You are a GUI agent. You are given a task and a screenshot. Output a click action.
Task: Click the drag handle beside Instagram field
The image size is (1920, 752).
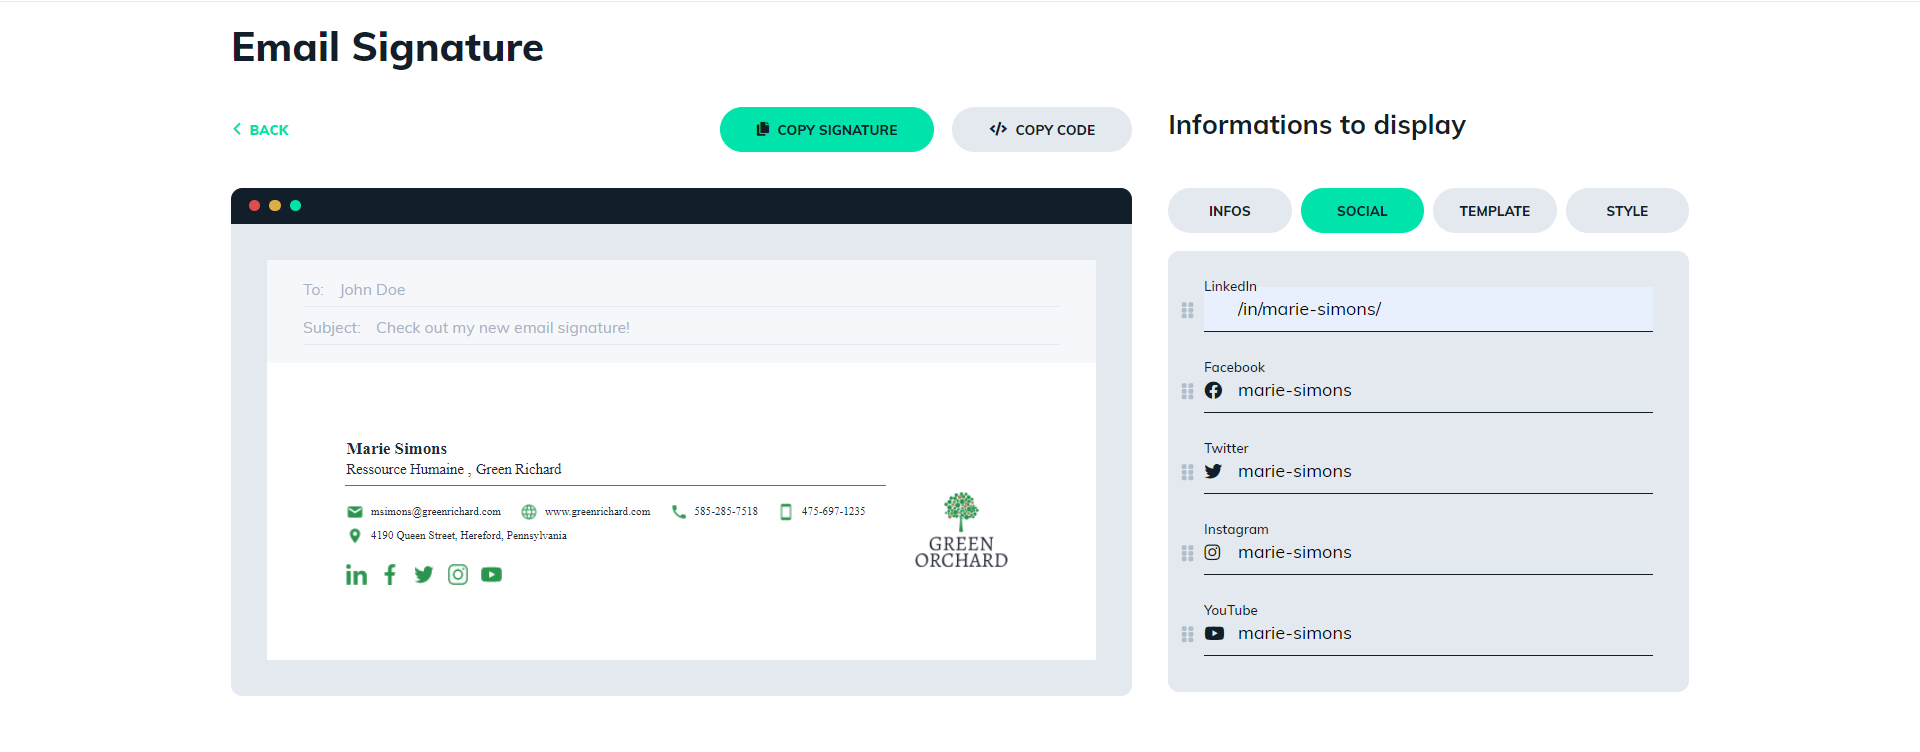click(1187, 553)
